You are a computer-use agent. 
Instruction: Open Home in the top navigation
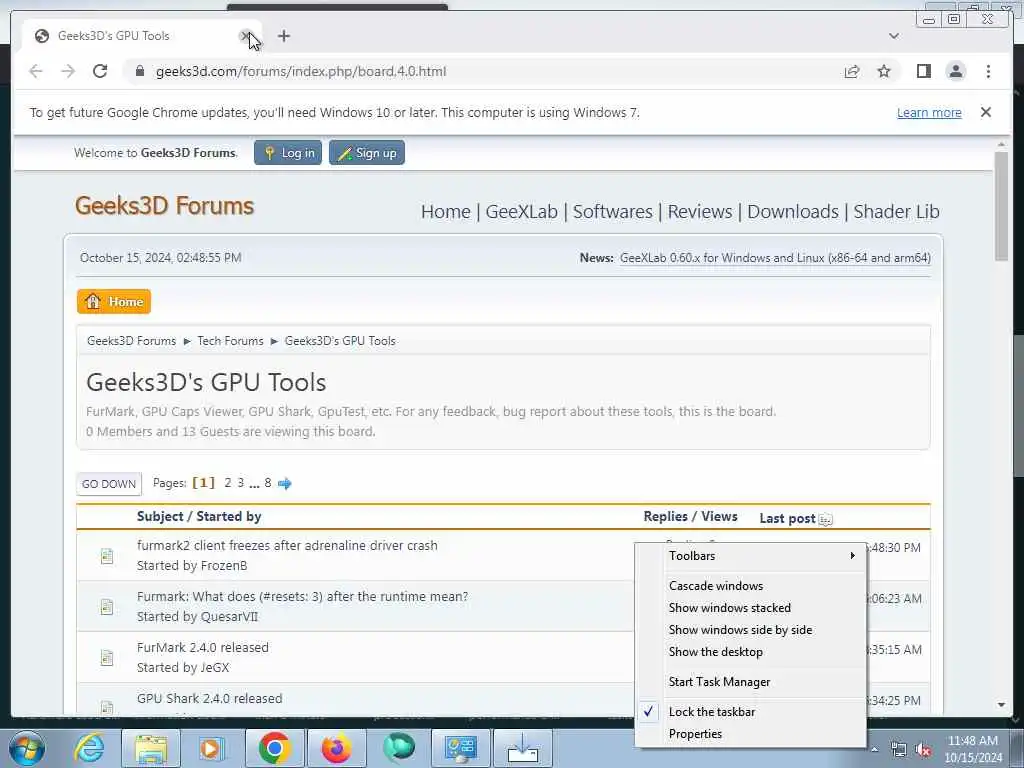pyautogui.click(x=445, y=212)
